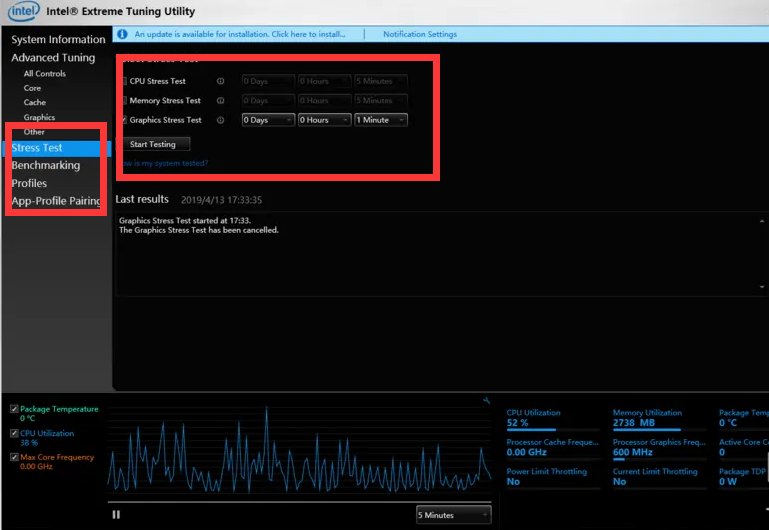
Task: Open 'How is my system tested?' link
Action: click(x=165, y=163)
